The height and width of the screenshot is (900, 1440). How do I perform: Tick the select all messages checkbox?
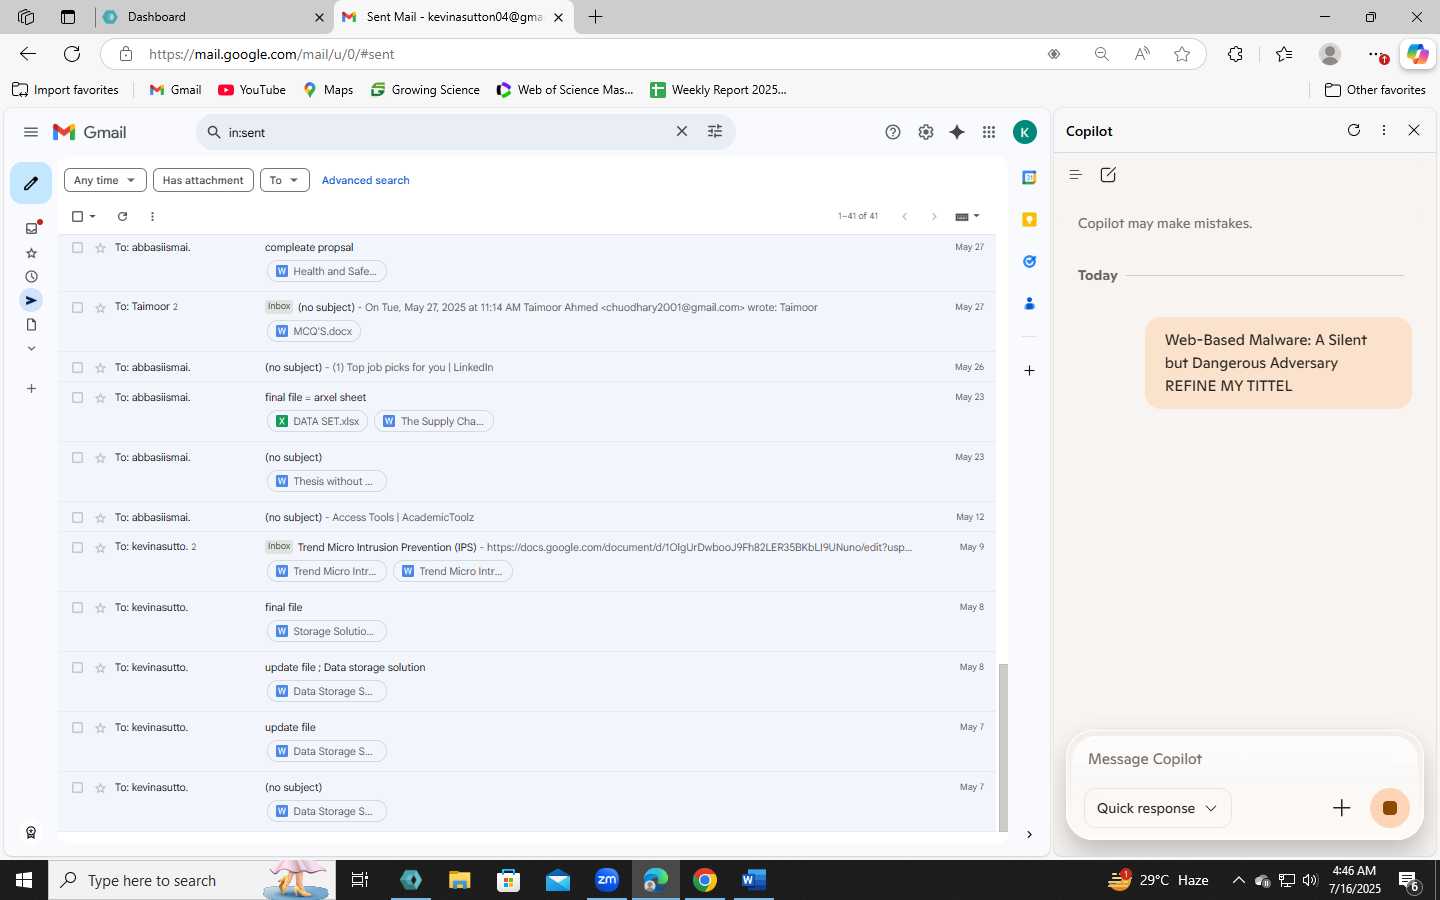[x=77, y=216]
